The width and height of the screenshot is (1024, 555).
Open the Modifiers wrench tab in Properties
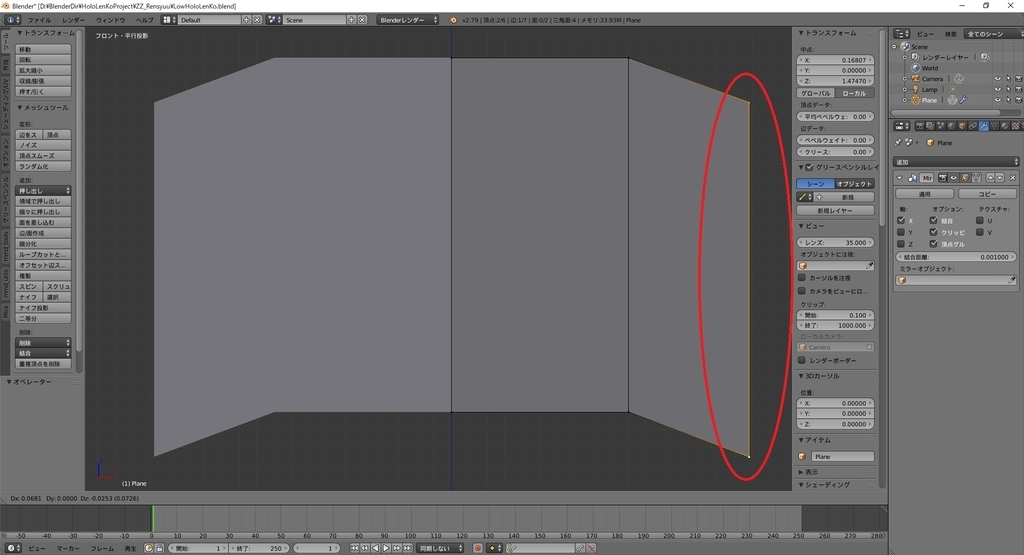pos(984,125)
